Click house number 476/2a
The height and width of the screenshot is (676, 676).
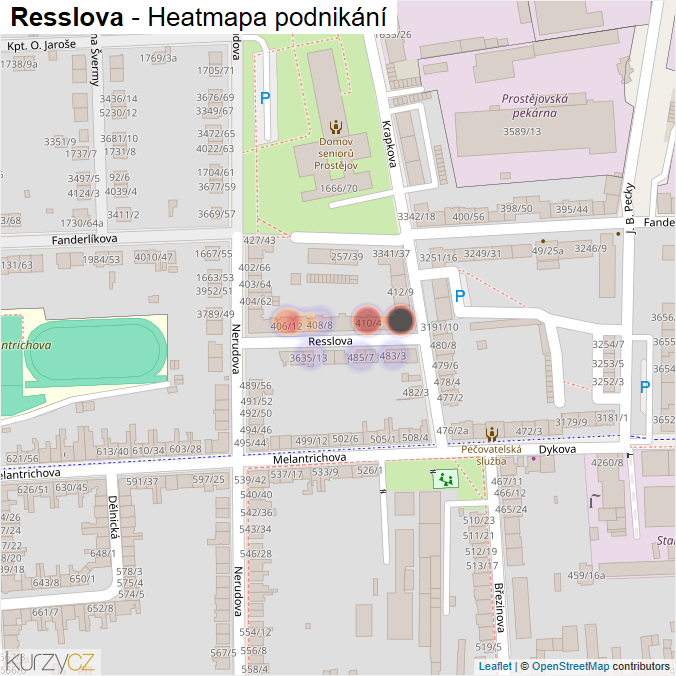click(x=452, y=431)
